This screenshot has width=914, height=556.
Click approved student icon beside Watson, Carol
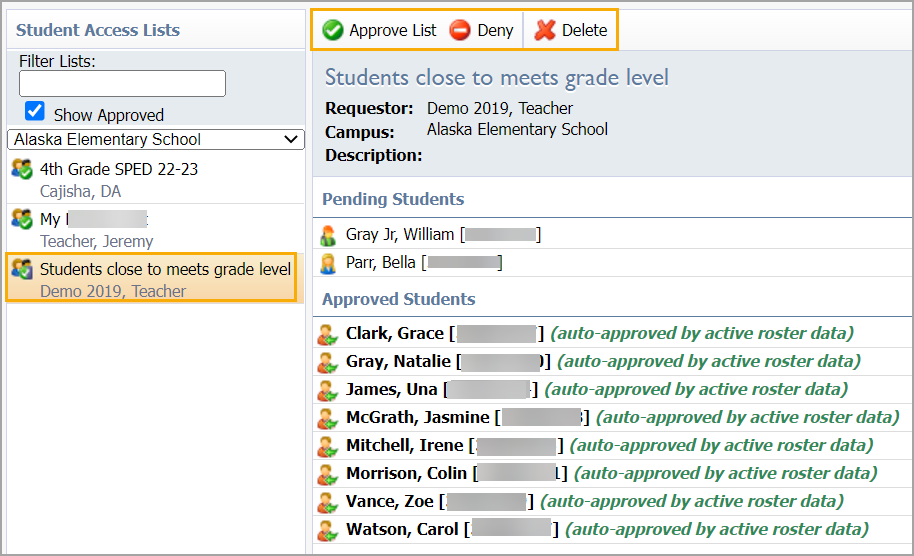[x=328, y=530]
